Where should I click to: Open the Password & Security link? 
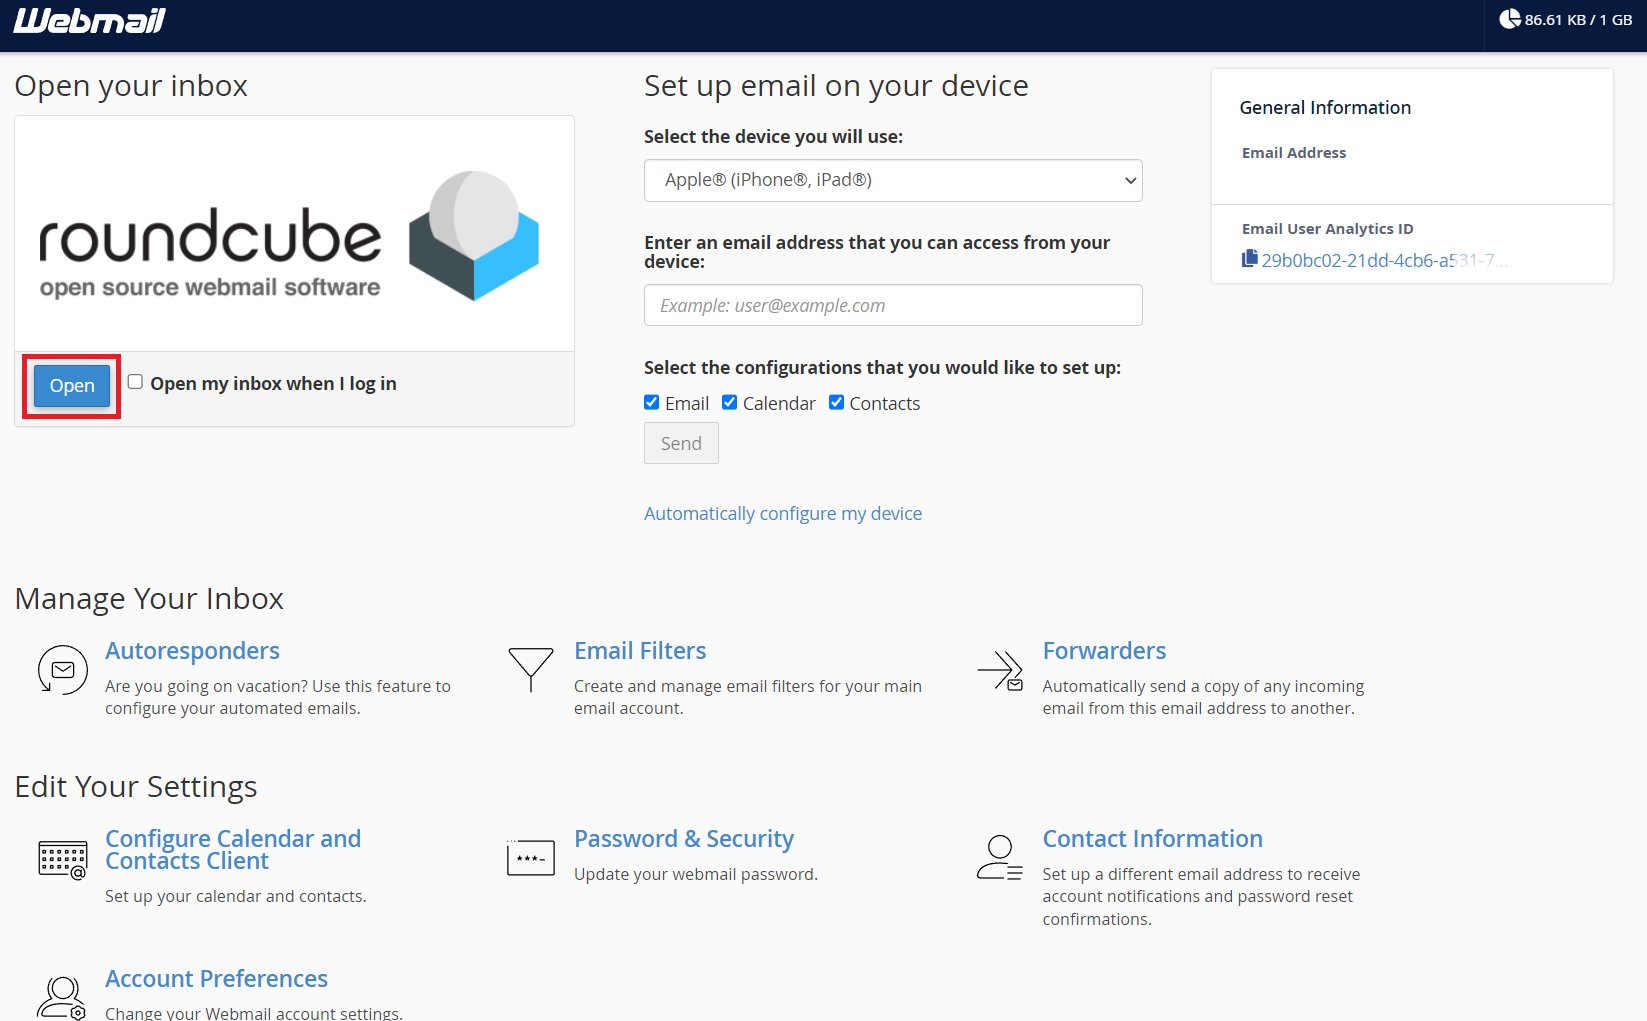(684, 839)
